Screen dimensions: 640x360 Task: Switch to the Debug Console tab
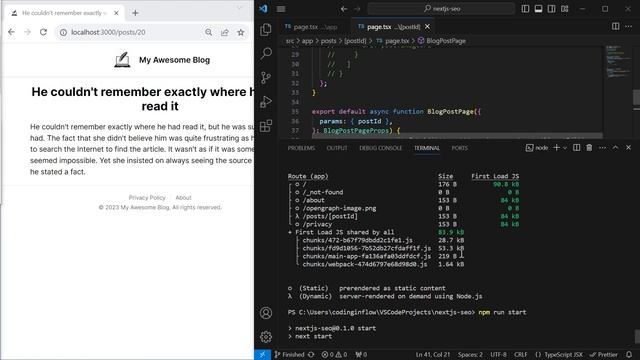point(380,148)
